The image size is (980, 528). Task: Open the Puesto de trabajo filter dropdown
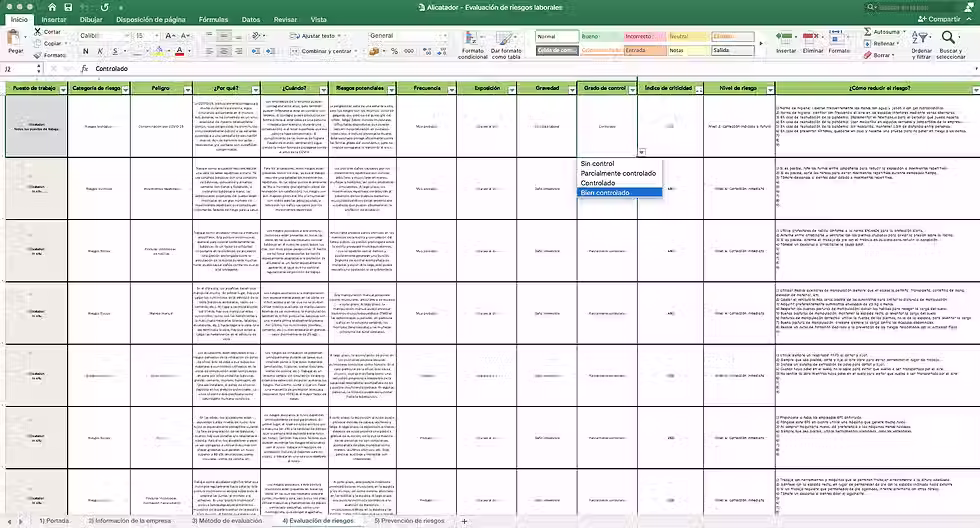[x=63, y=90]
